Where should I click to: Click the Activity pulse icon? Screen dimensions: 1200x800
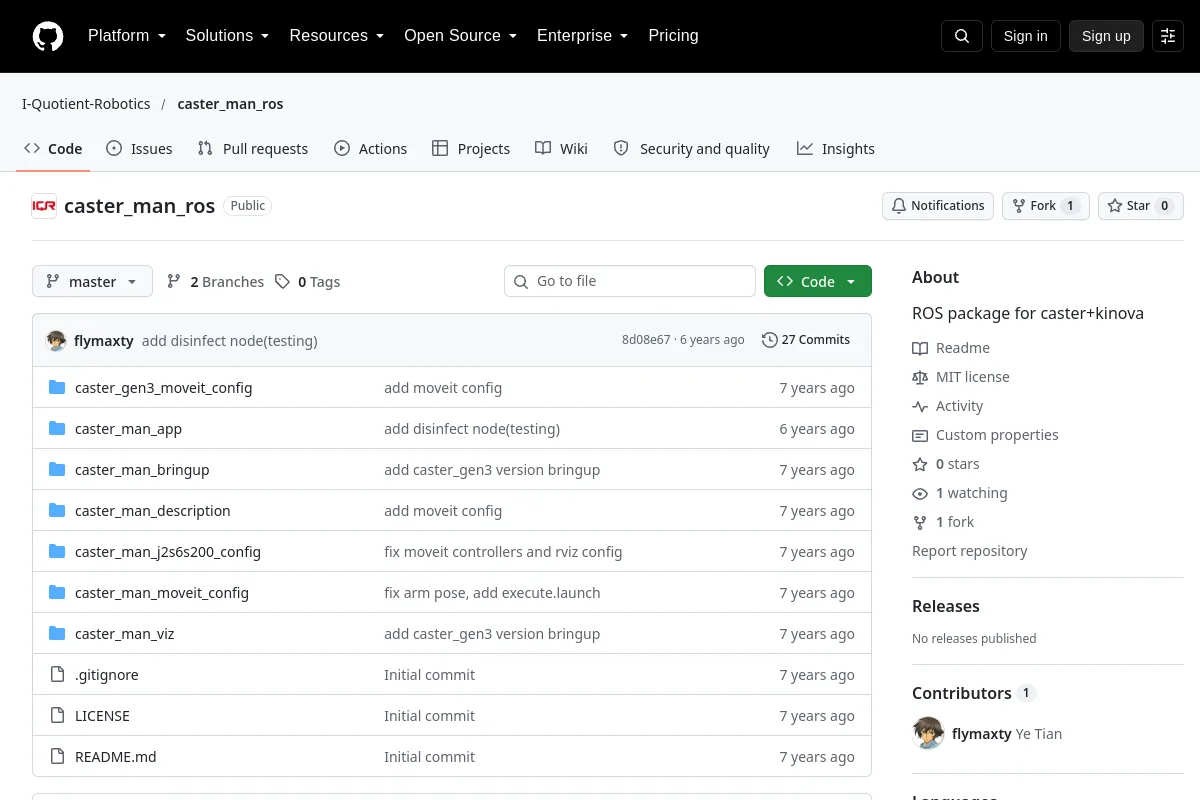coord(920,406)
